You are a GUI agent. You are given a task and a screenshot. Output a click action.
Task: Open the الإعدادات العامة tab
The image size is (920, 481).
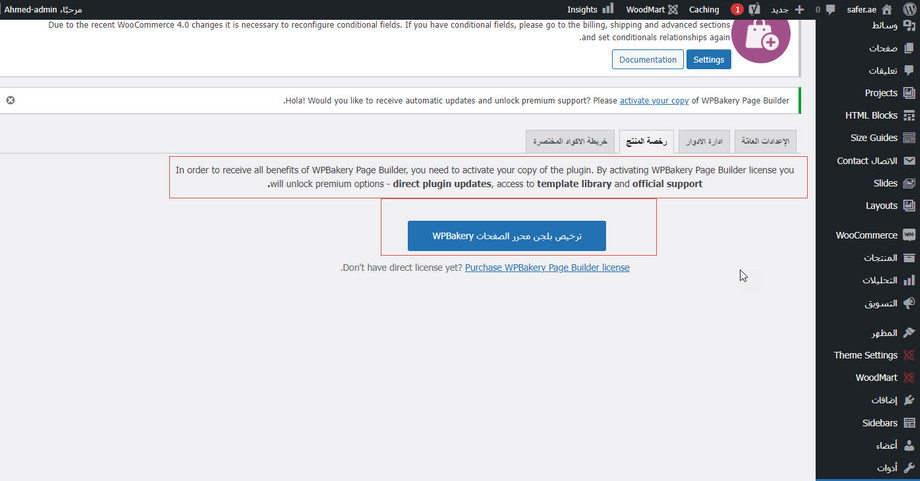(x=765, y=141)
